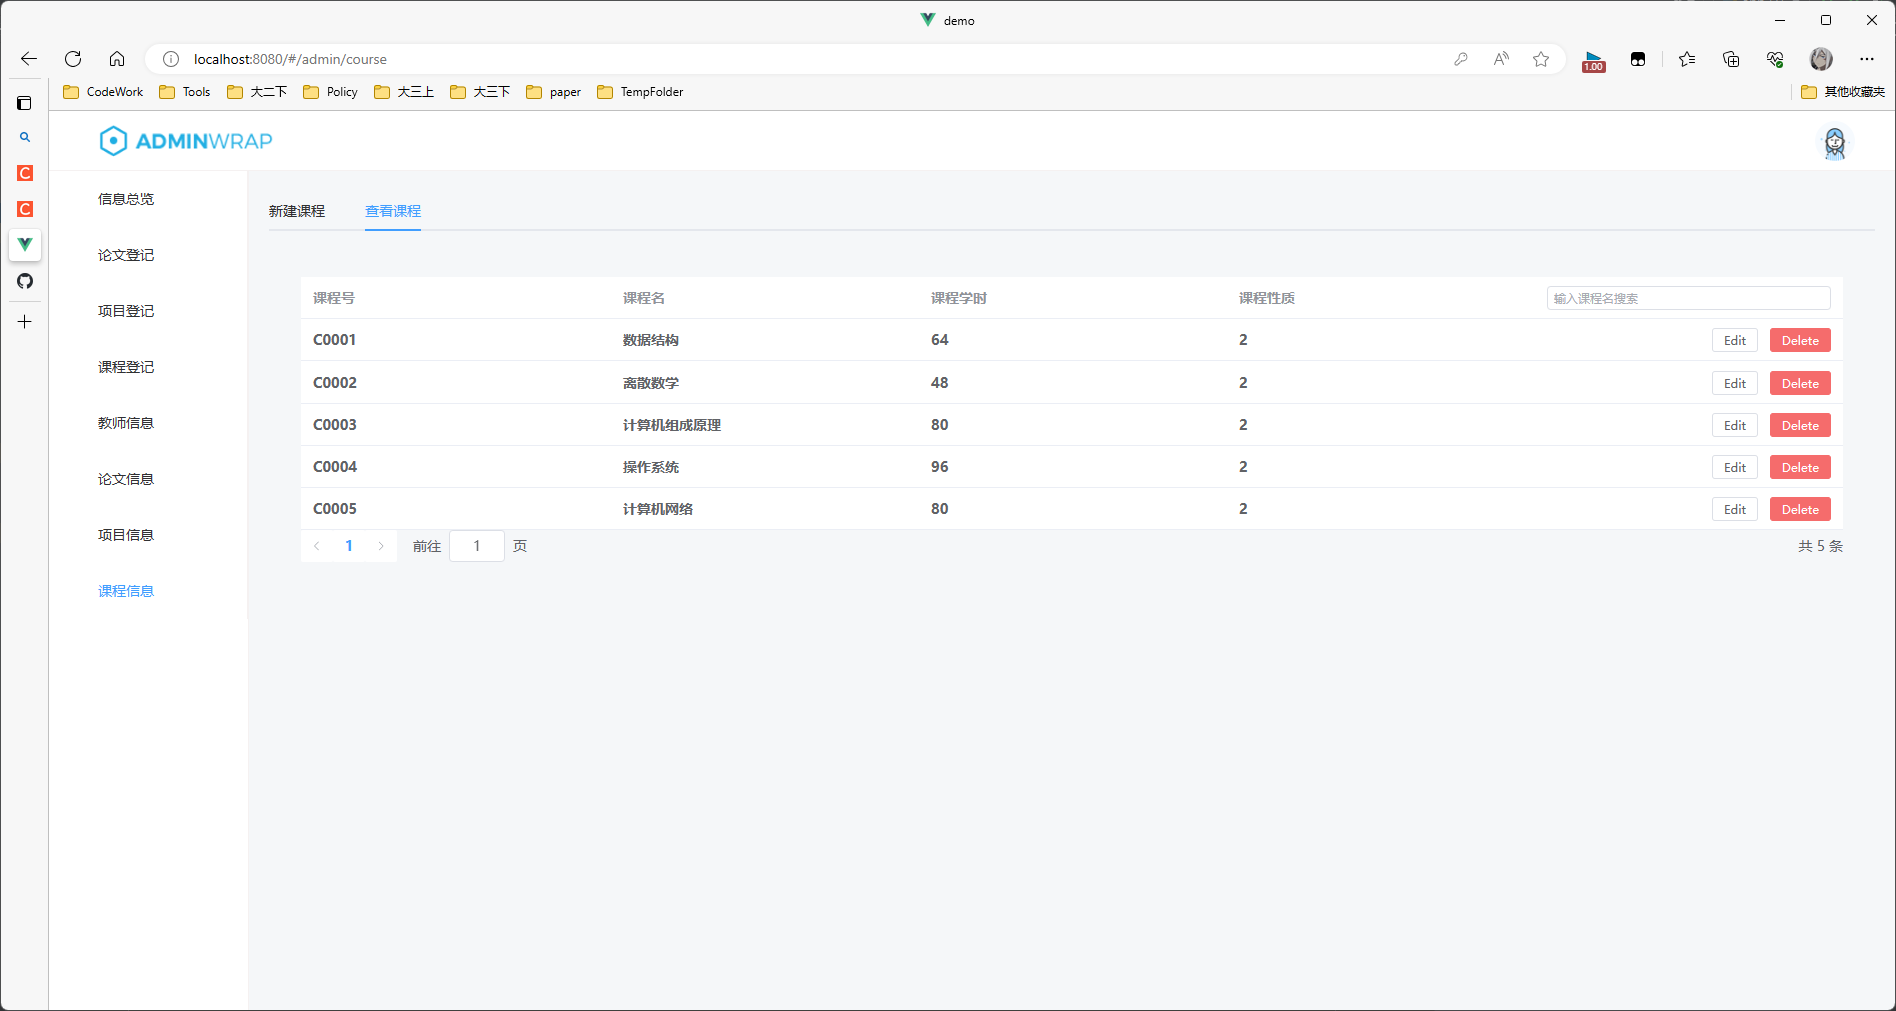Open the first C extension icon in sidebar
Screen dimensions: 1896x1011
coord(24,173)
